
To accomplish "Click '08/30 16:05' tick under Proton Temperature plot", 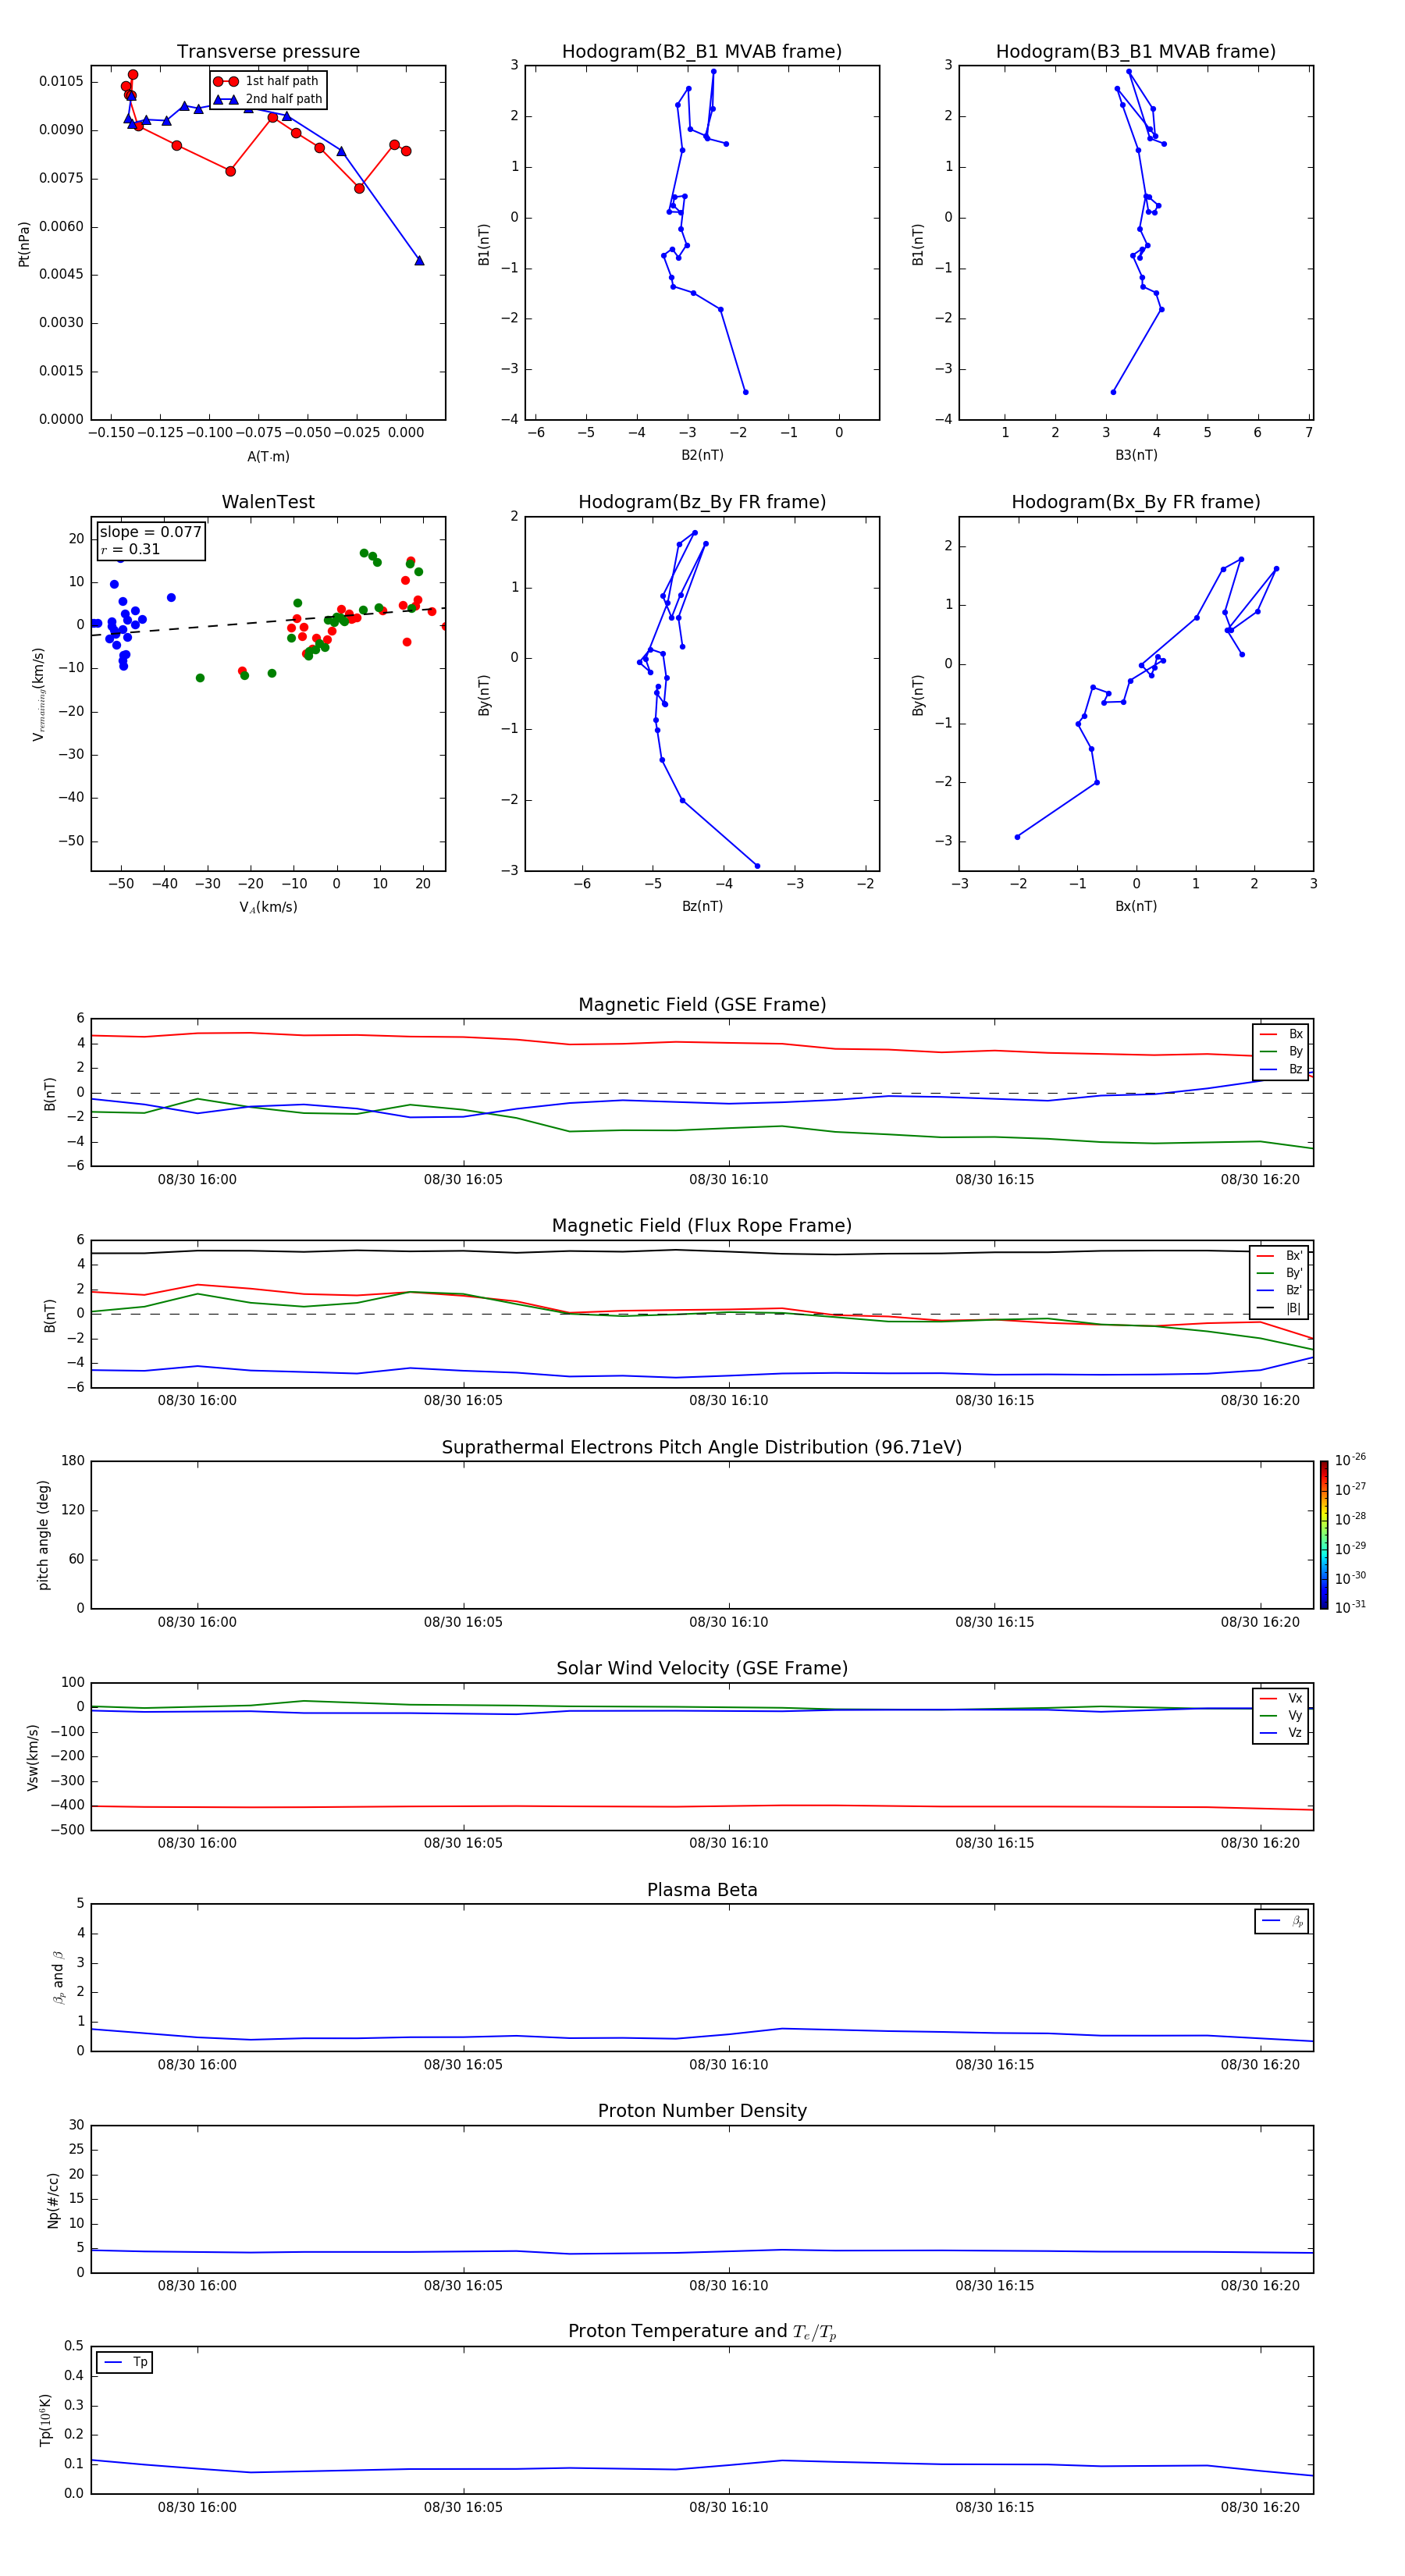I will point(463,2508).
